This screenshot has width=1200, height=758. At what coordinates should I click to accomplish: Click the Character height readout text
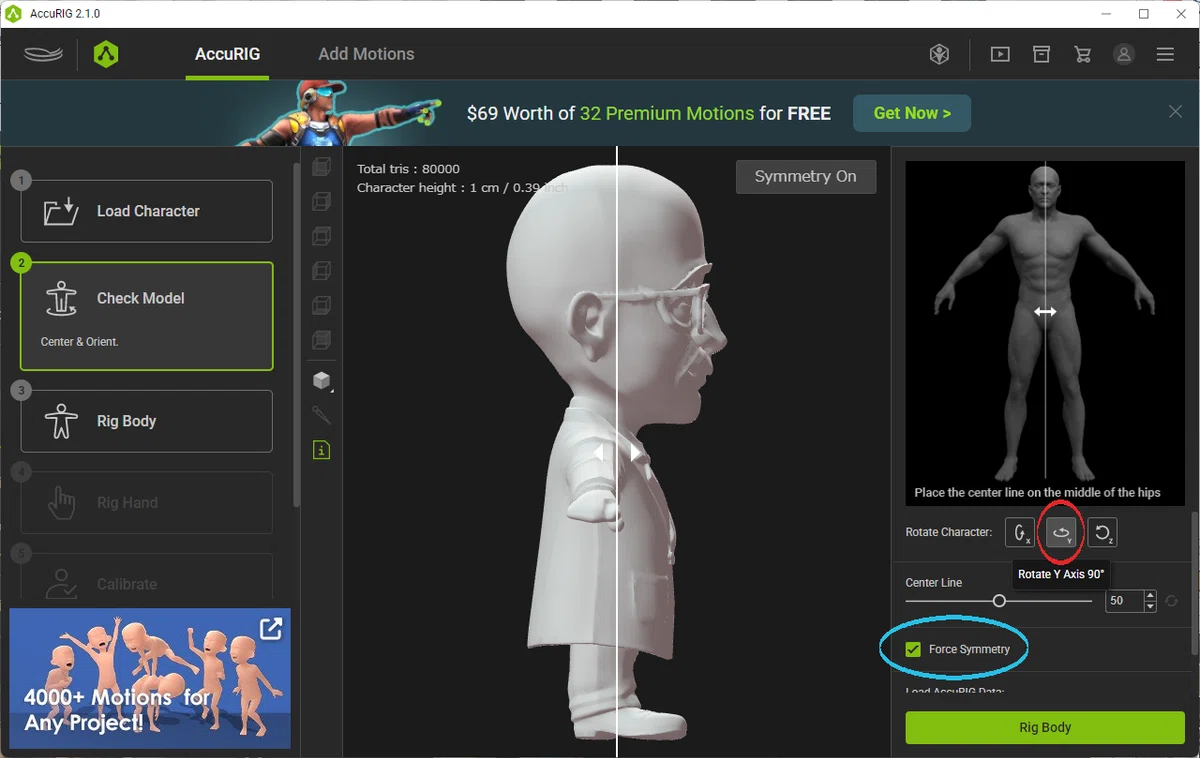point(462,188)
